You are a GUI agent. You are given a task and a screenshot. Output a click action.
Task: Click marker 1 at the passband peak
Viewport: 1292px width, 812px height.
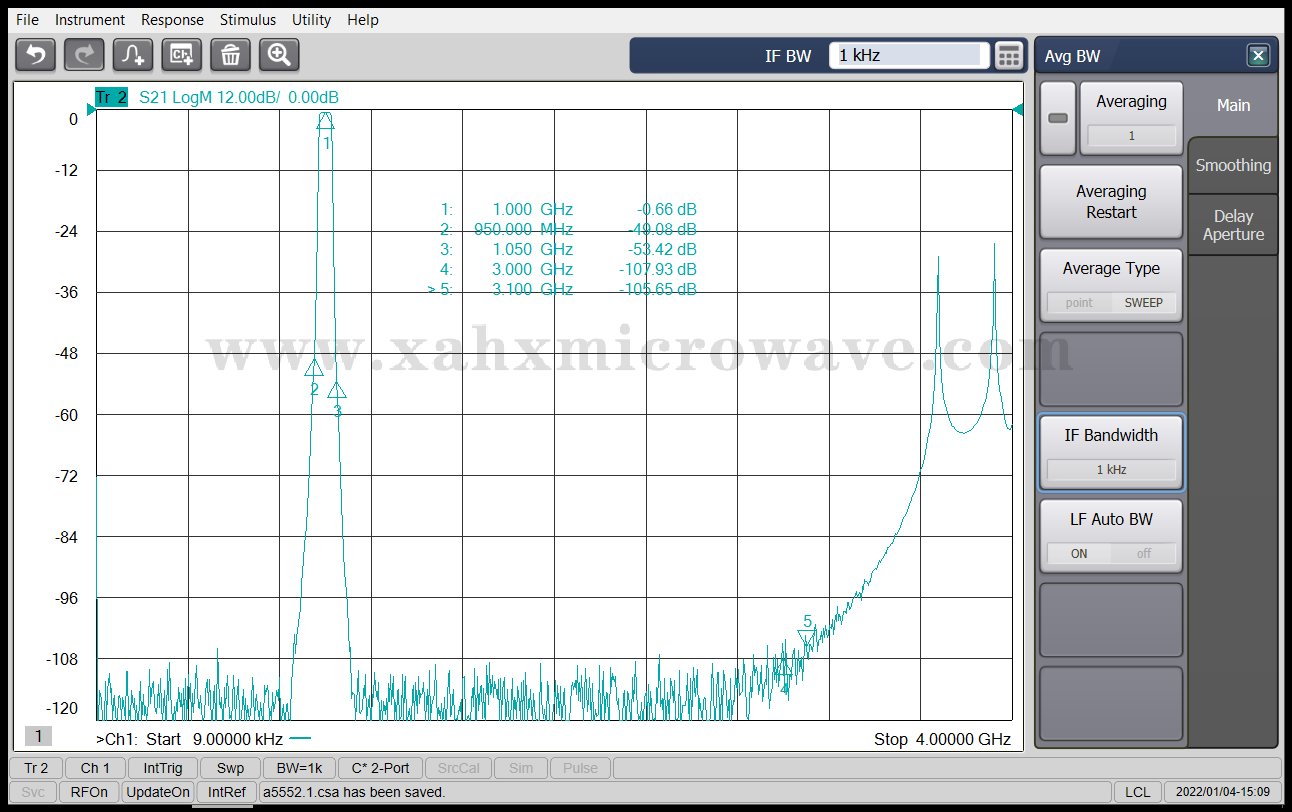(326, 121)
